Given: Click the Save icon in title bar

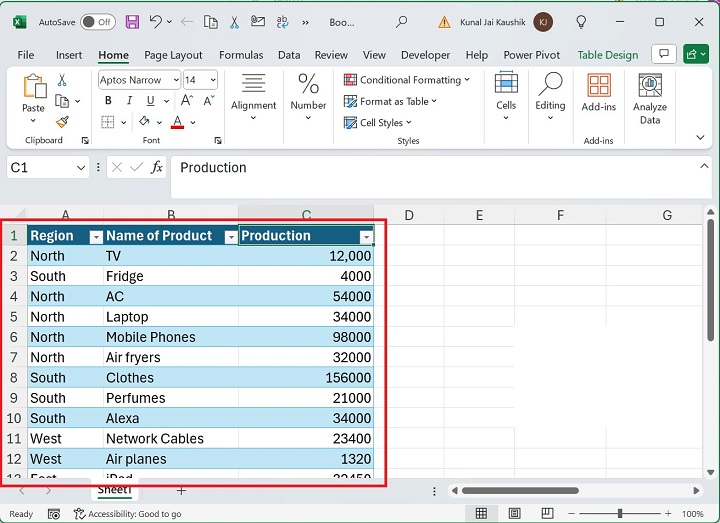Looking at the screenshot, I should [132, 22].
